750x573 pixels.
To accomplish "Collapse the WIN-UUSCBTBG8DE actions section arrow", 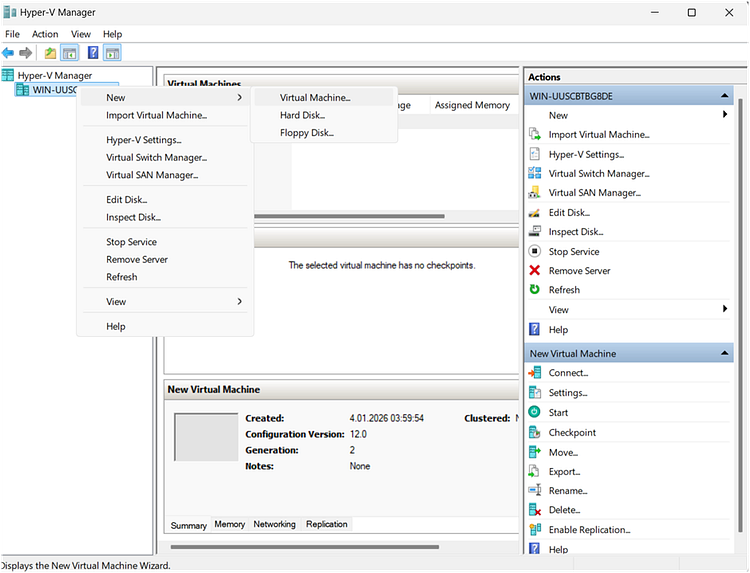I will click(x=724, y=96).
